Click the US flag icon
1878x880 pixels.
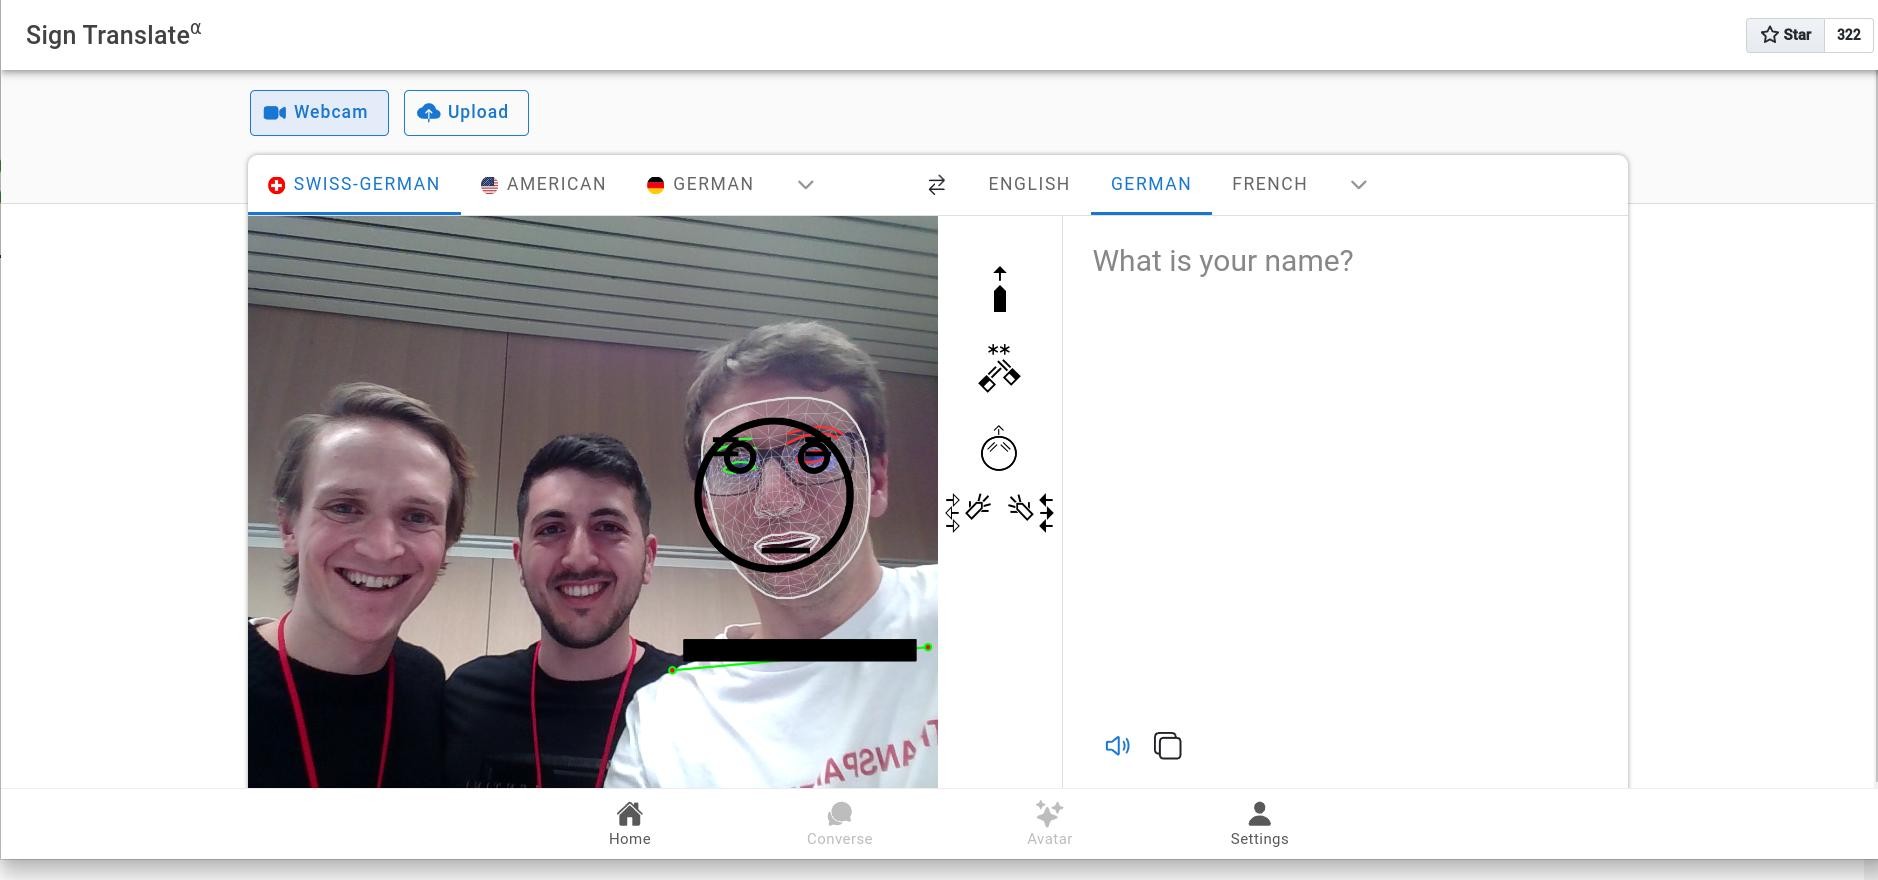[x=490, y=185]
